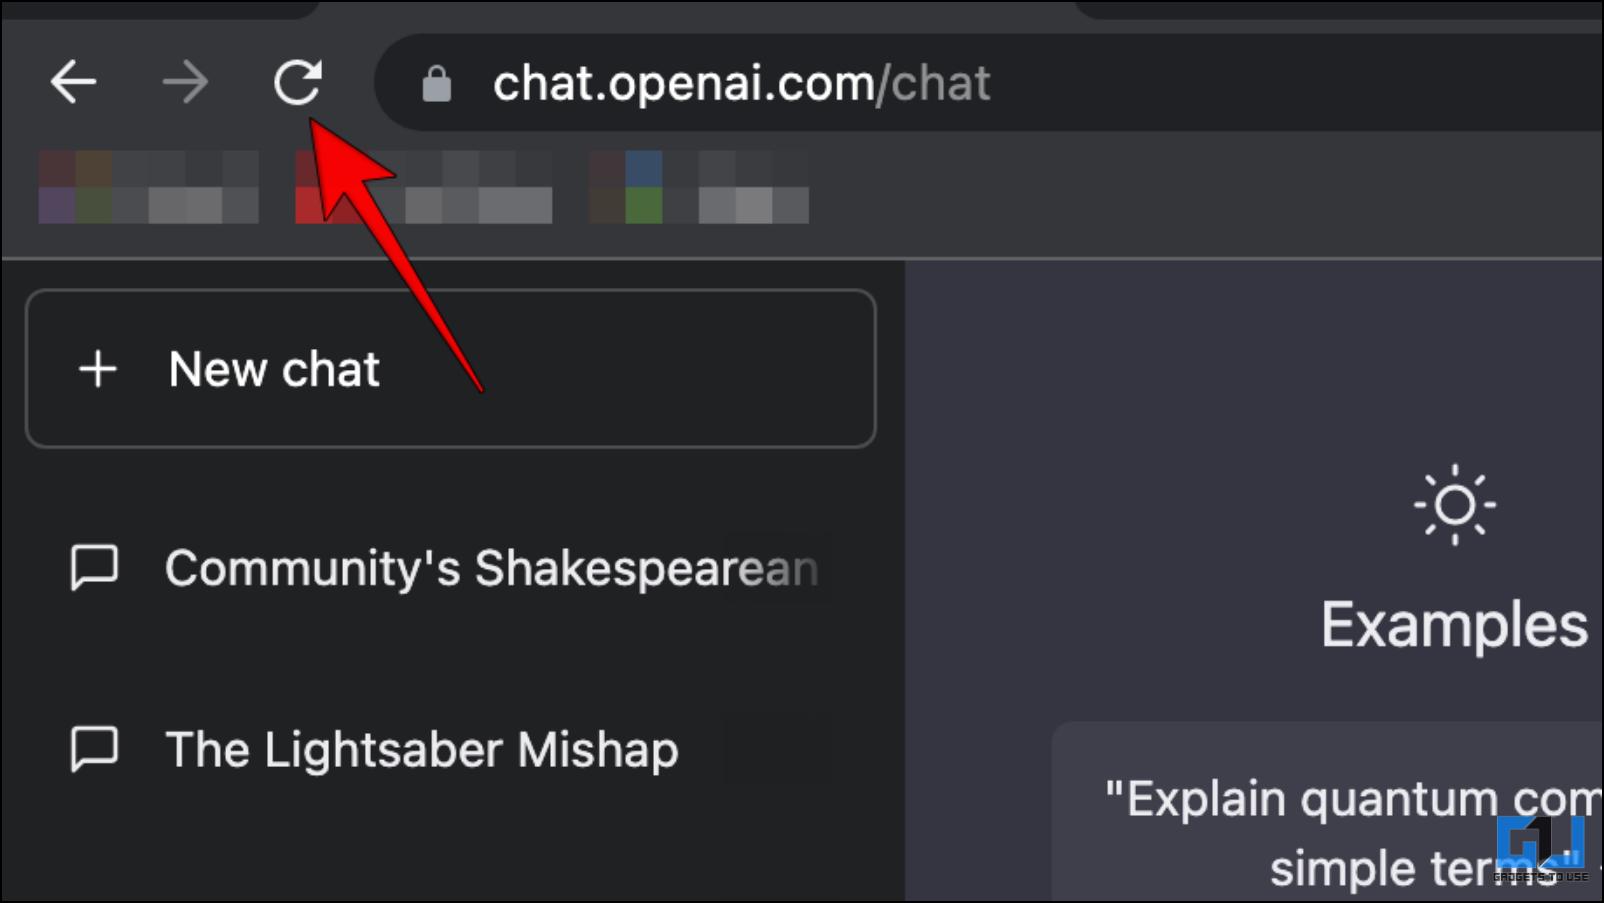Image resolution: width=1604 pixels, height=903 pixels.
Task: Click the sun icon above Examples
Action: [x=1455, y=505]
